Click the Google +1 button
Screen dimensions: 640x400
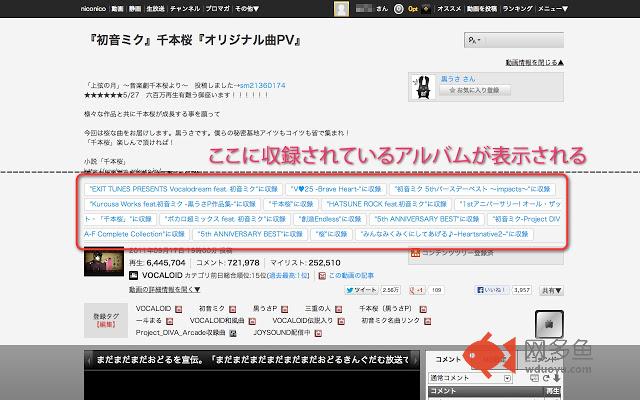coord(417,290)
